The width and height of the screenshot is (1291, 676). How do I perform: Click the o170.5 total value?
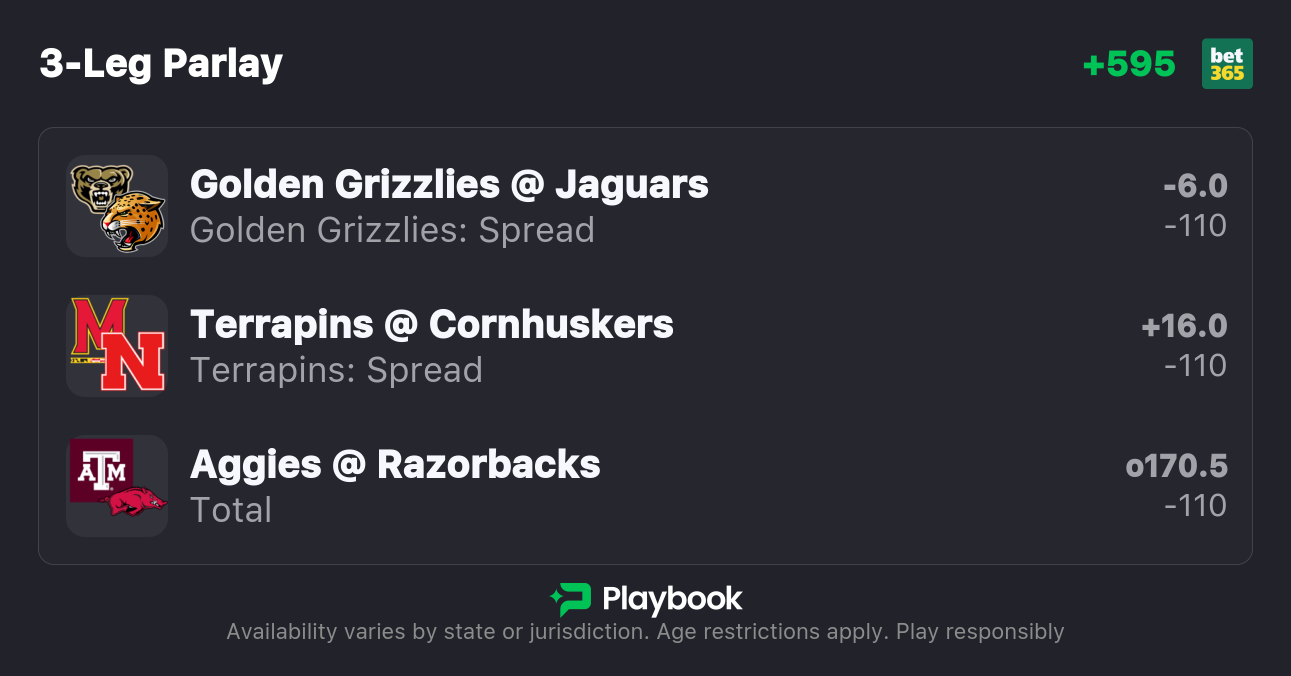[1176, 466]
